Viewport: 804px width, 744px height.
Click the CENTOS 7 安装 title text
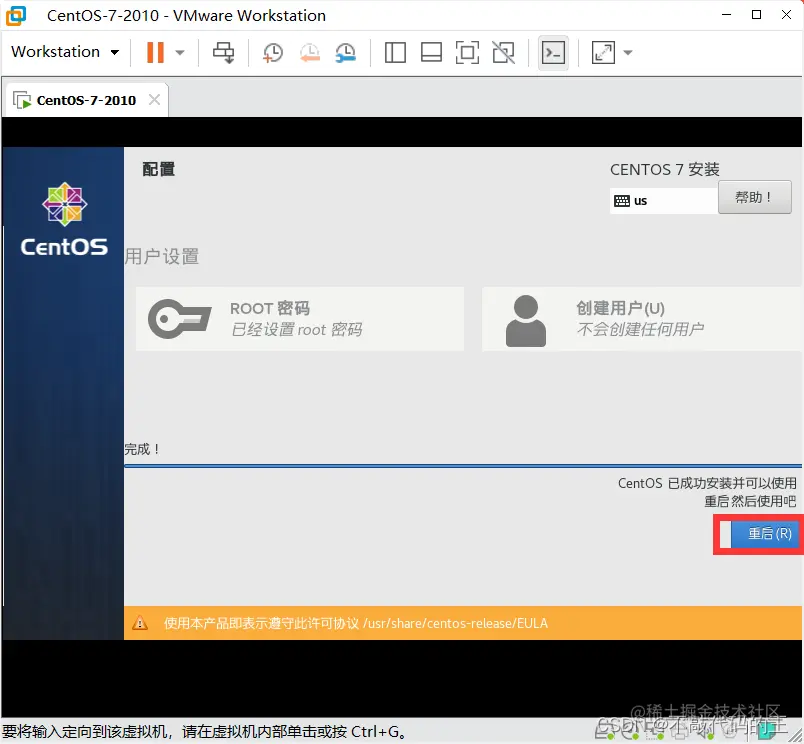tap(665, 170)
